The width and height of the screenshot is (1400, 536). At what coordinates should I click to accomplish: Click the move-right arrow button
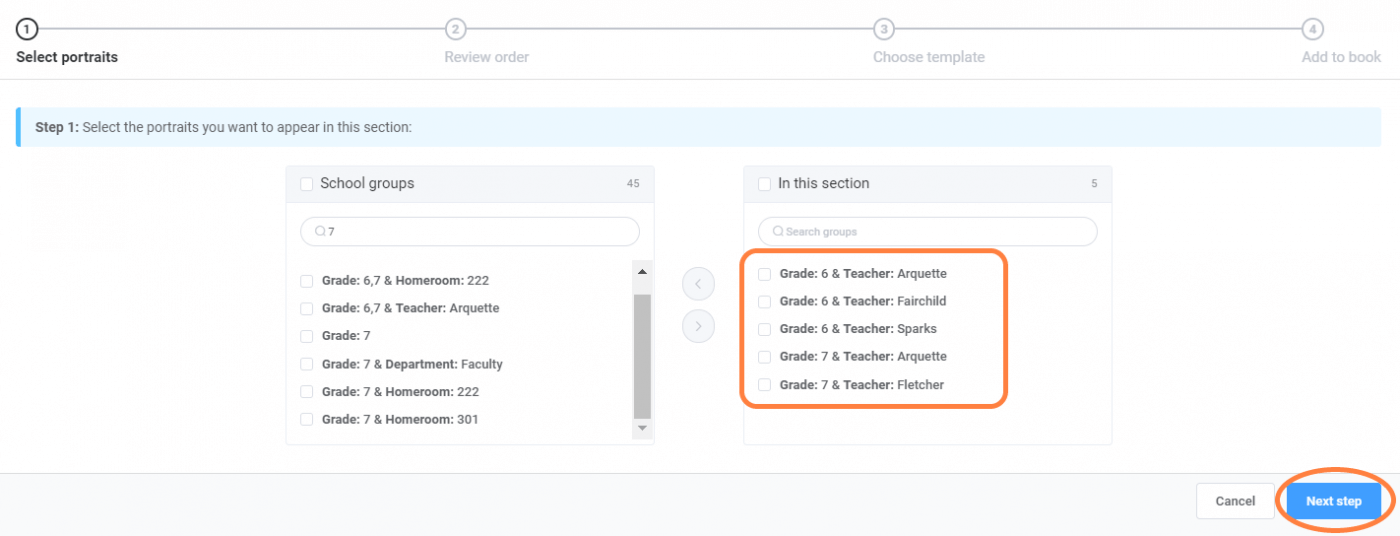click(x=698, y=326)
